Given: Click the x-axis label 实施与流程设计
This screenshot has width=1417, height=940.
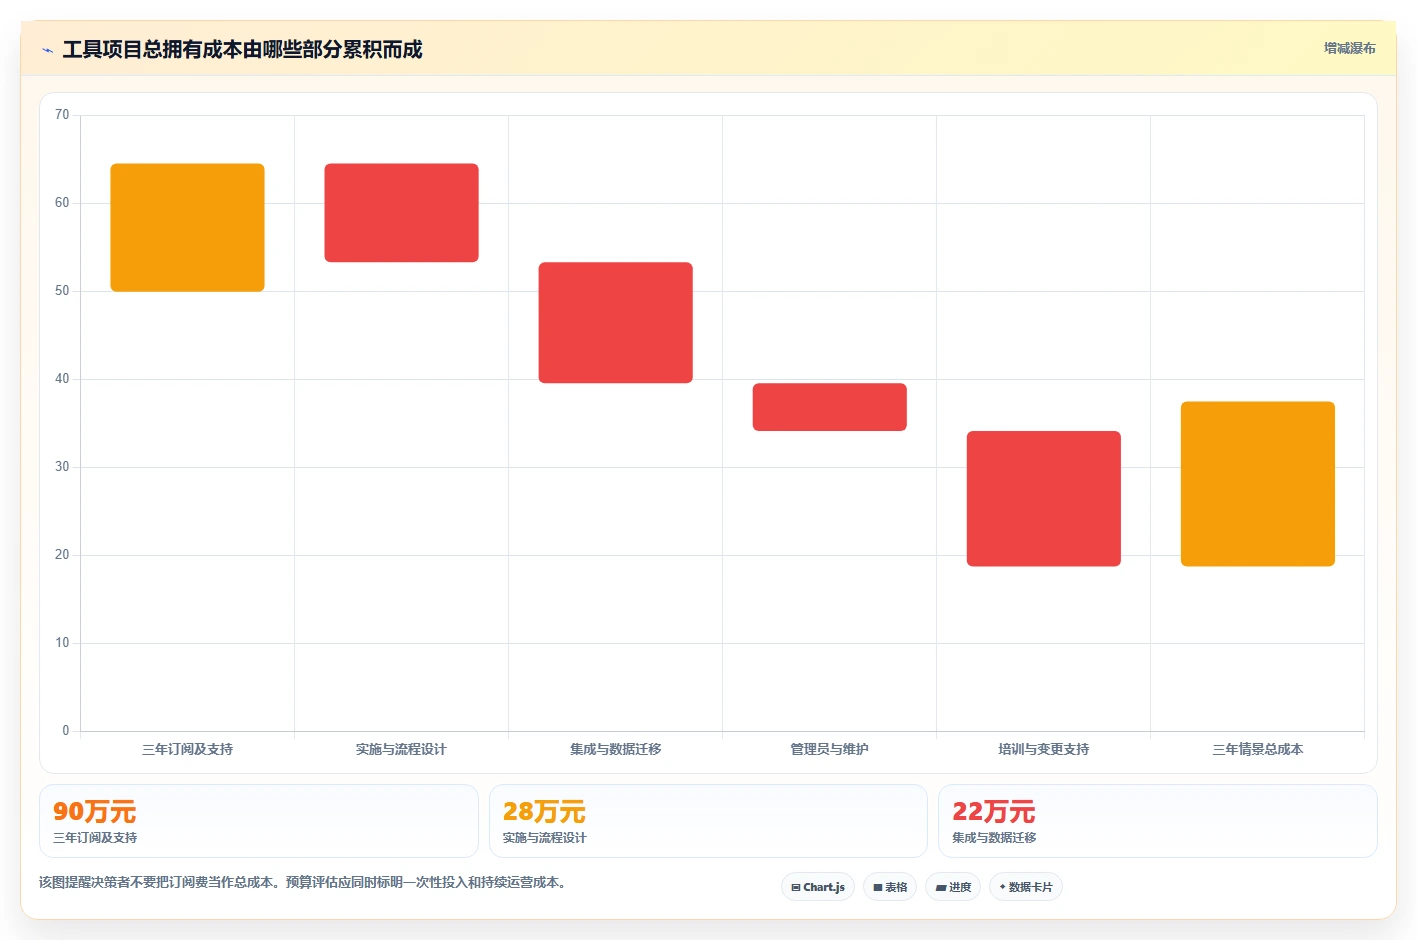Looking at the screenshot, I should pos(401,749).
